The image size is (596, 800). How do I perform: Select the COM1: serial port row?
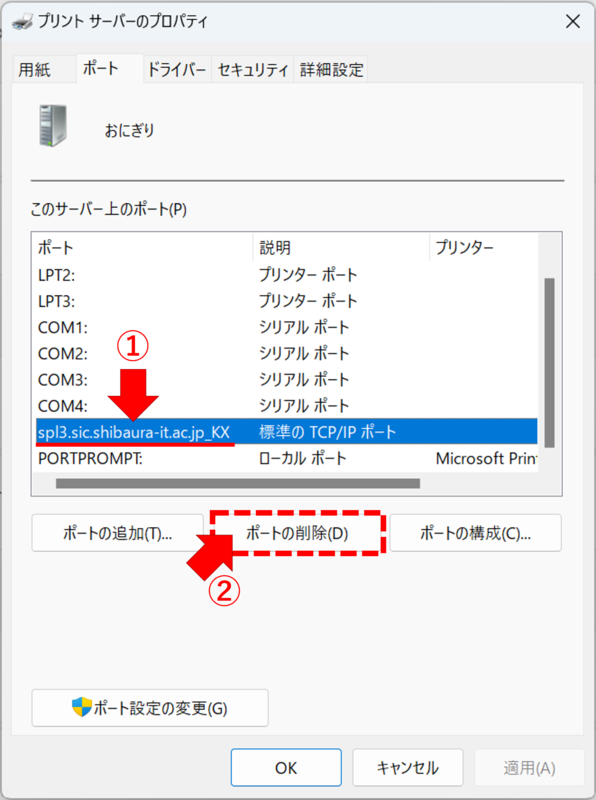[x=286, y=328]
